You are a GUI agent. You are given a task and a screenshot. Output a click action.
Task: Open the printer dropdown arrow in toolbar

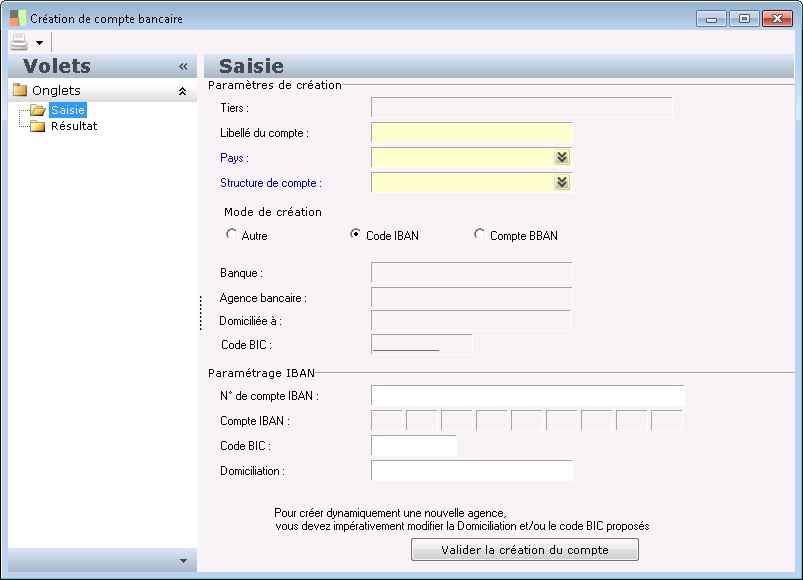coord(39,43)
